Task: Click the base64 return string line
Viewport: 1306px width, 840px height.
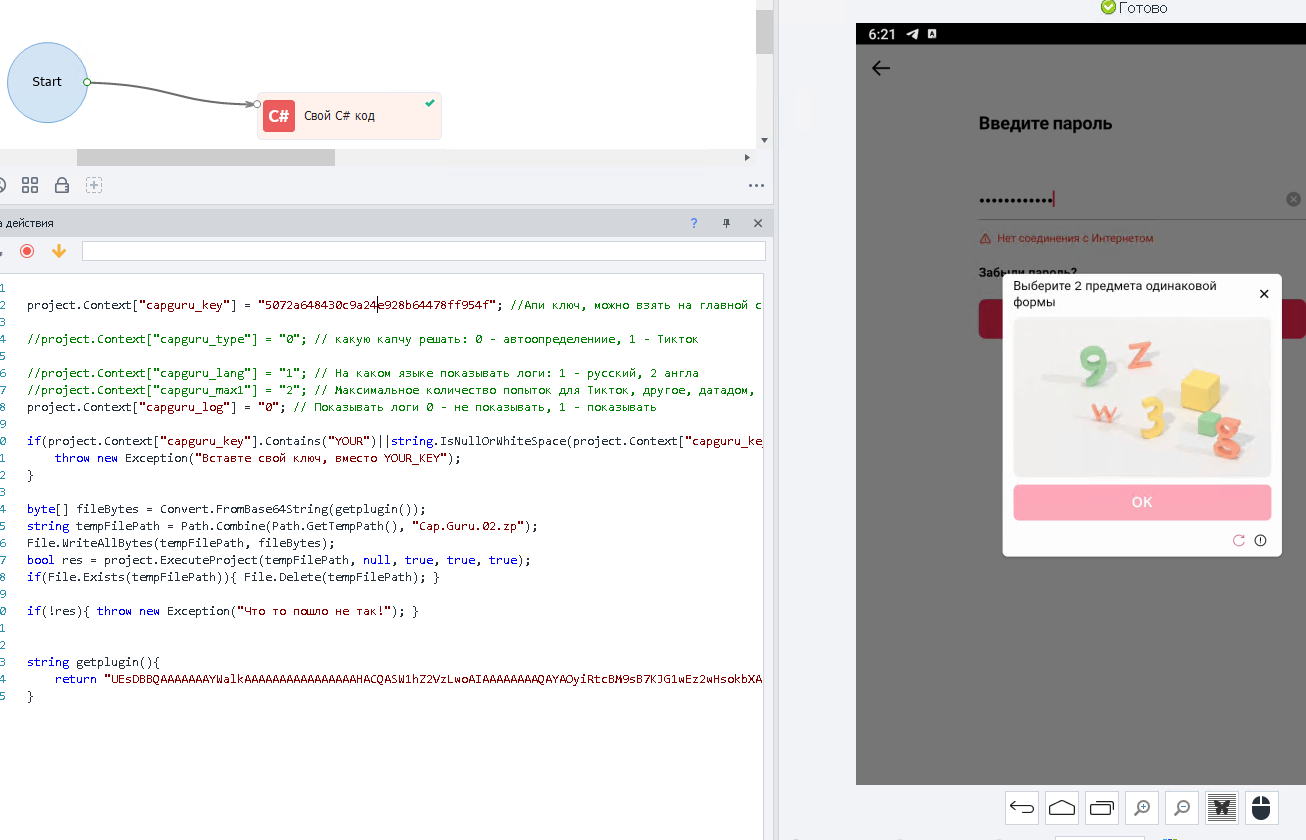Action: [x=409, y=679]
